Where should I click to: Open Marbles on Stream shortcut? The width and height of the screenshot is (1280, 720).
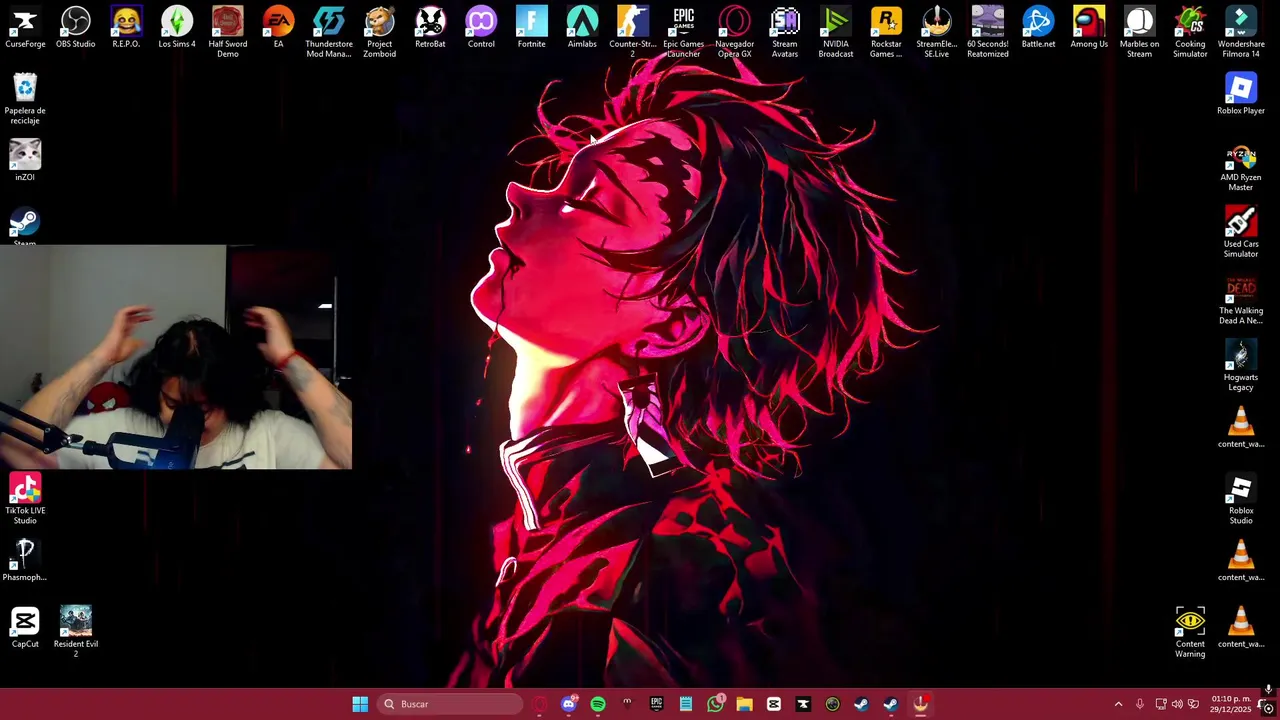pos(1140,32)
